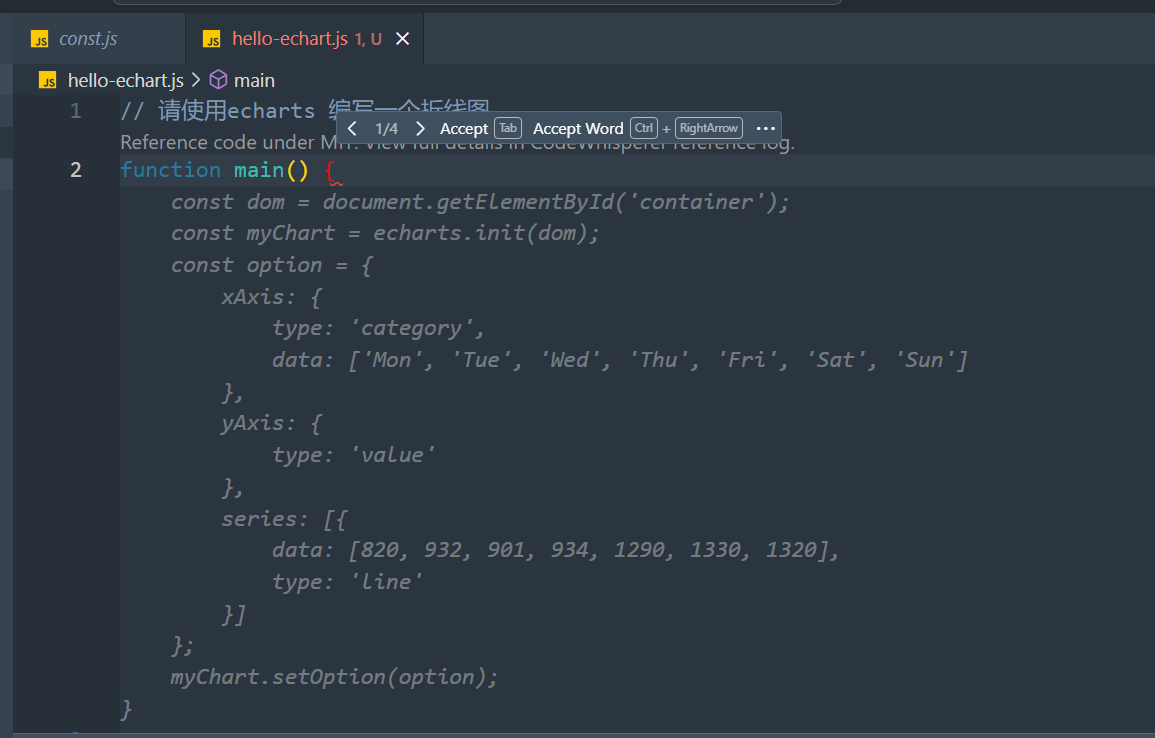The height and width of the screenshot is (738, 1155).
Task: Click the getElementById('container') suggestion line
Action: click(x=480, y=202)
